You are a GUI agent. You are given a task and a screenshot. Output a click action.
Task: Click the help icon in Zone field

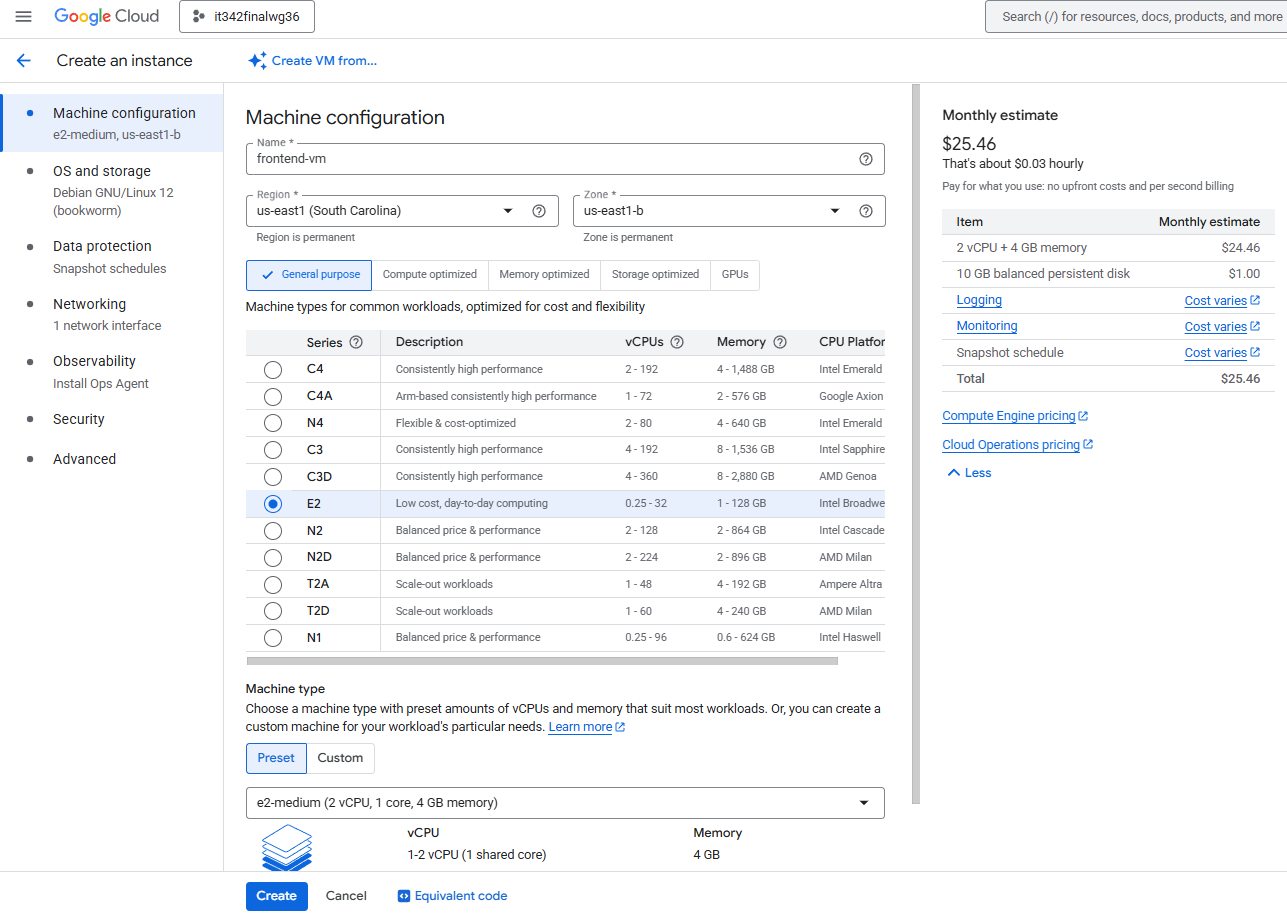point(866,211)
